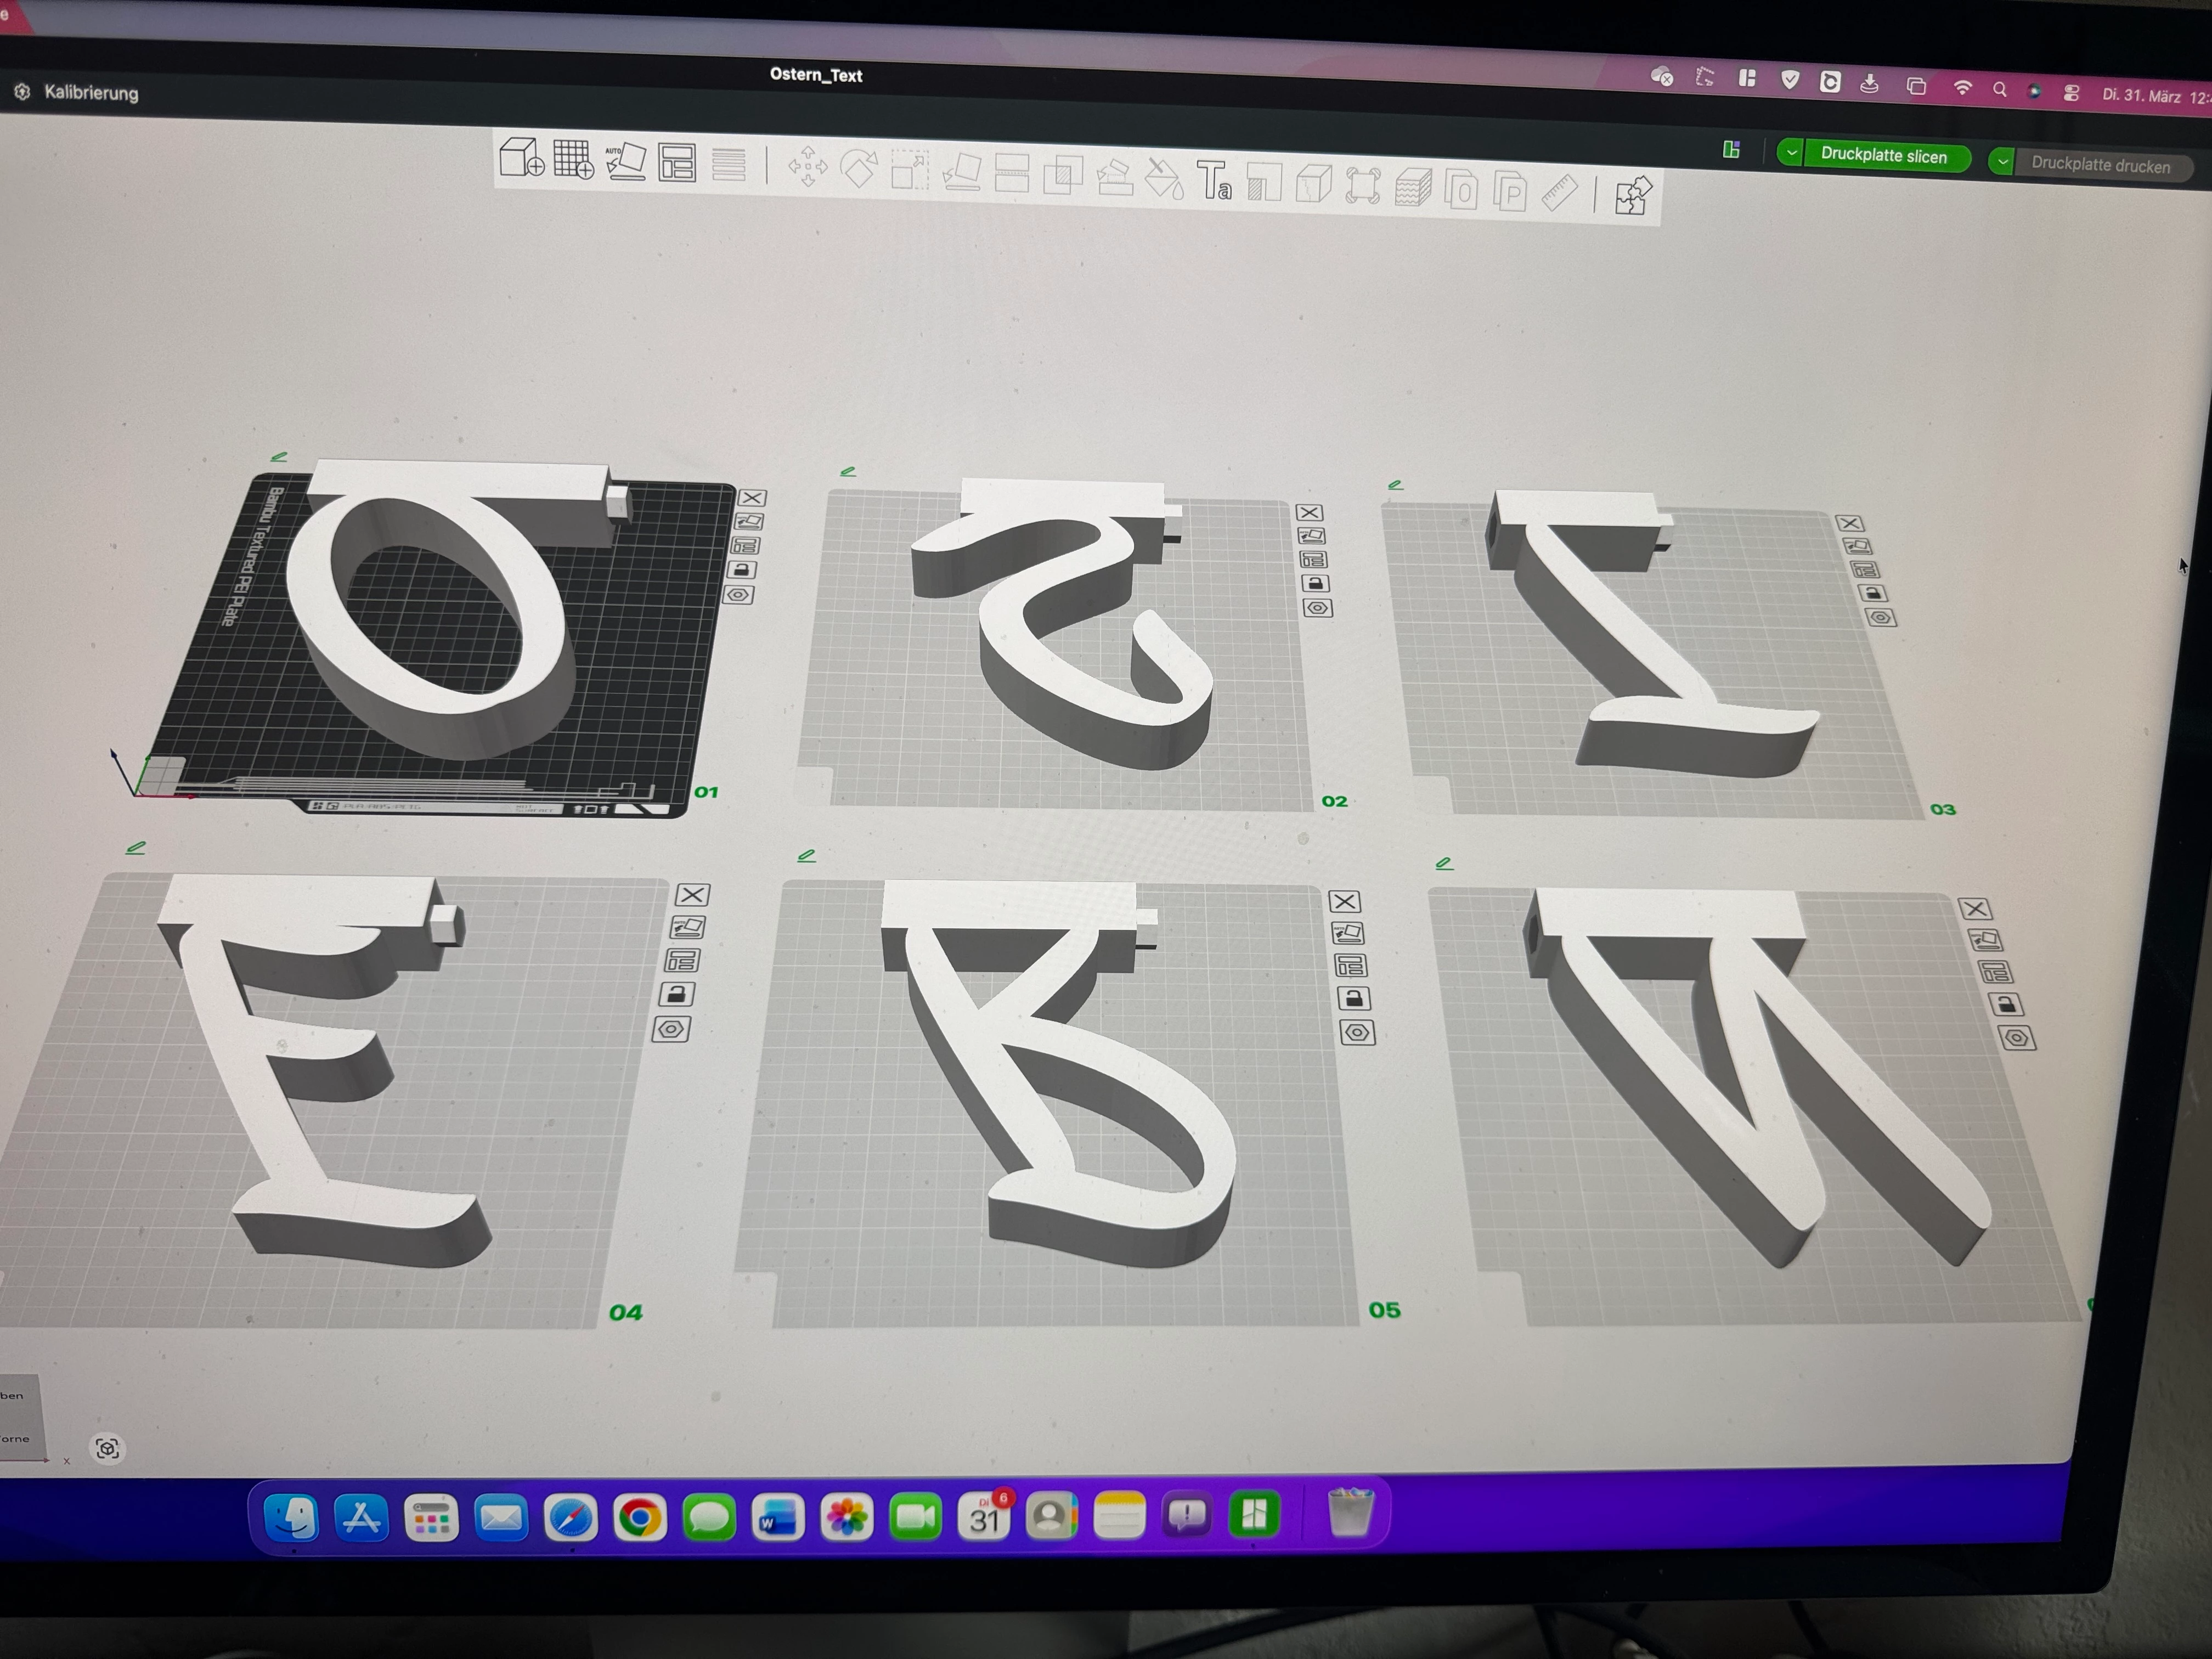The image size is (2212, 1659).
Task: Remove all objects from plate 03
Action: click(1849, 523)
